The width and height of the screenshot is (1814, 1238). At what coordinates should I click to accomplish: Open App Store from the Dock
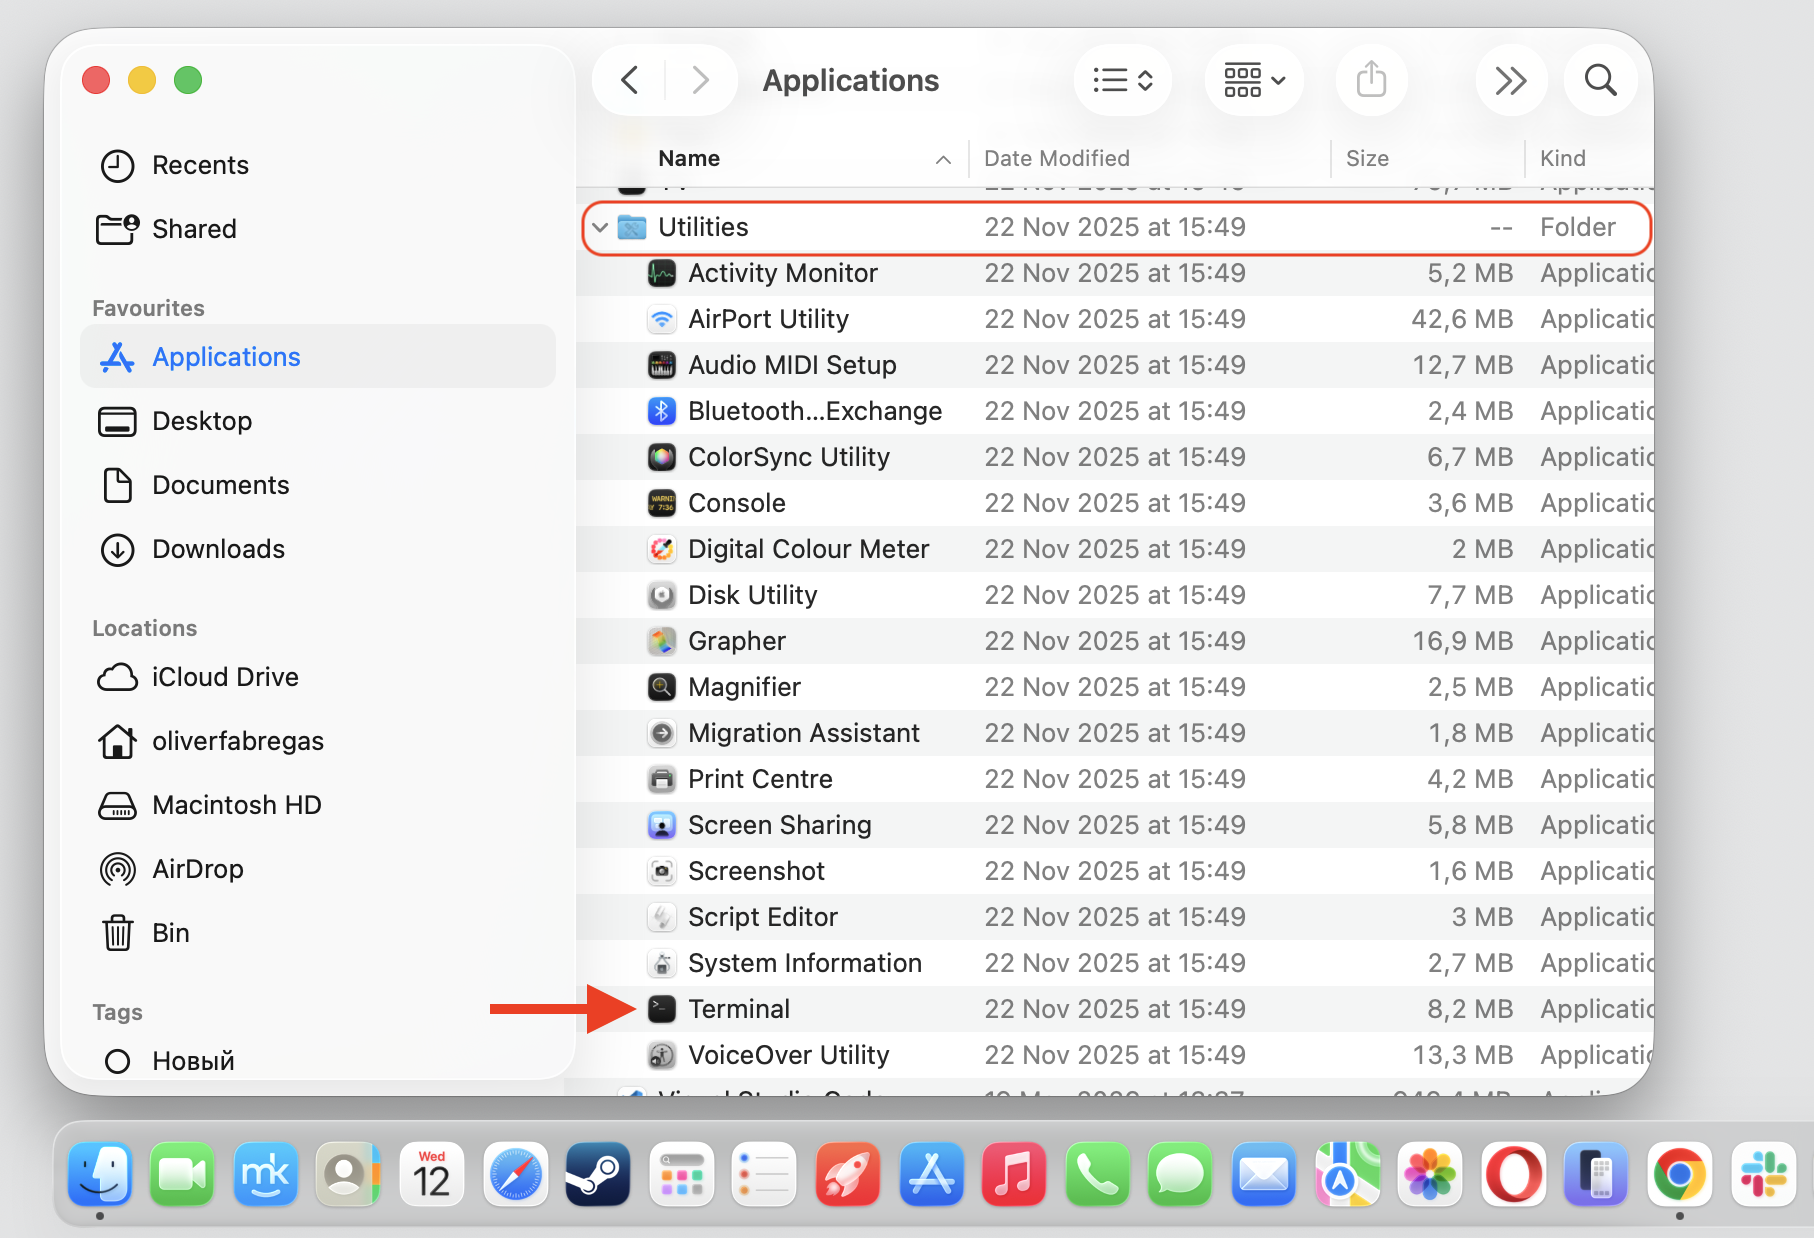coord(931,1174)
